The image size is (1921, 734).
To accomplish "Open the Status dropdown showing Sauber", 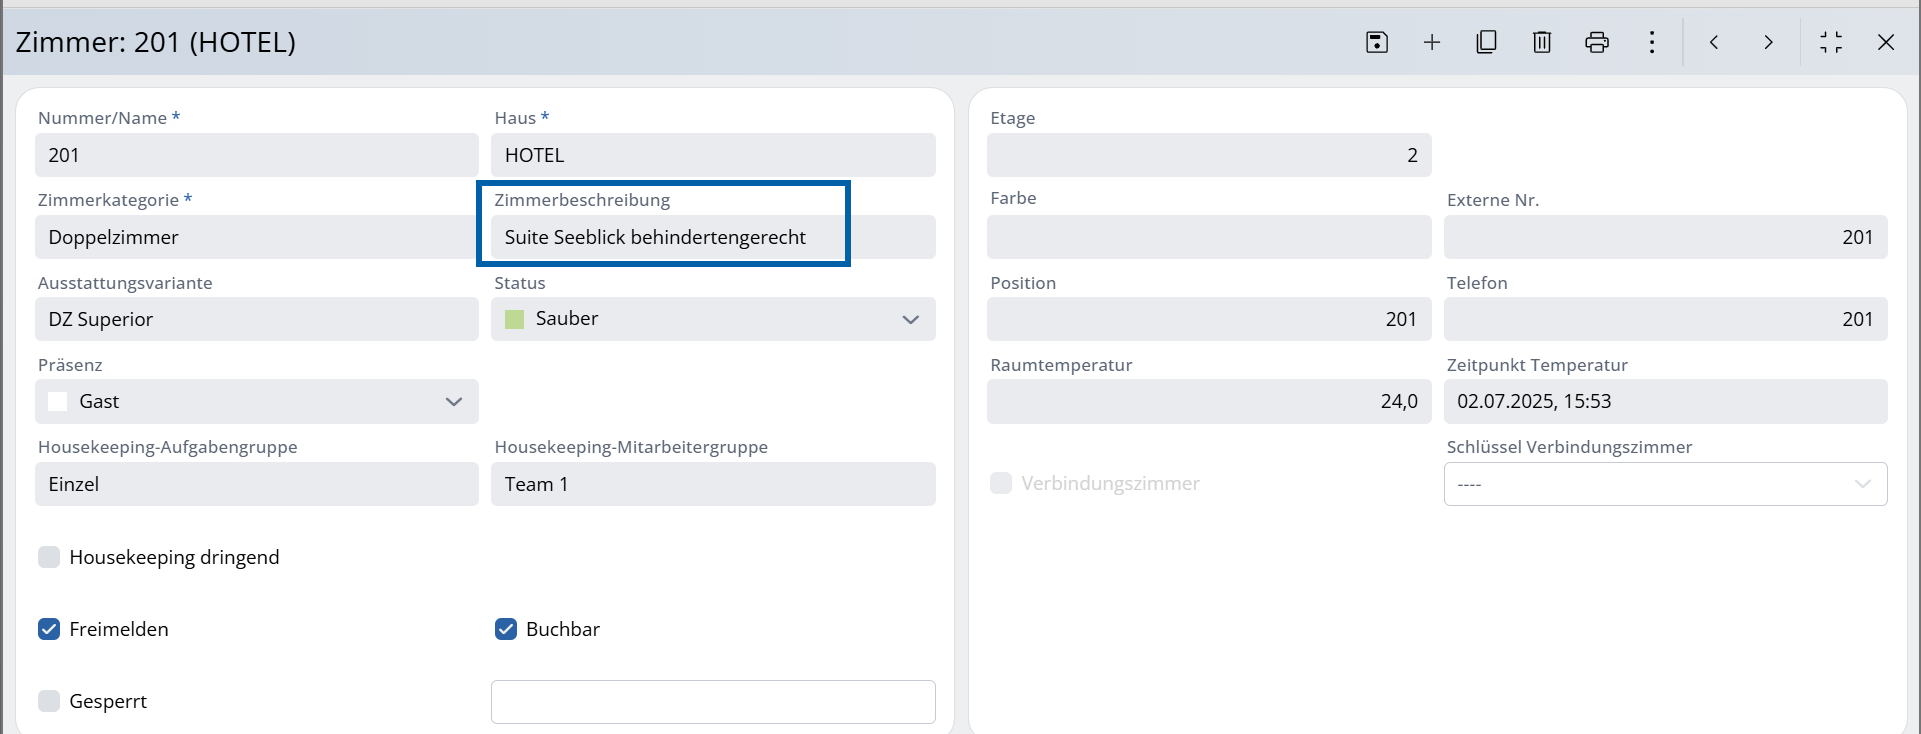I will (x=712, y=319).
